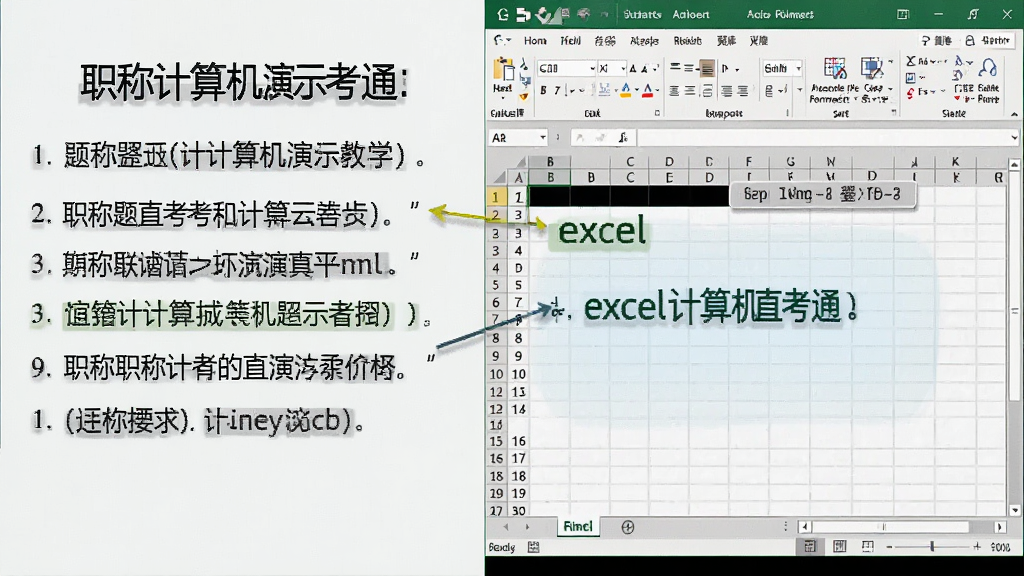
Task: Switch to Page Layout view in status bar
Action: (839, 547)
